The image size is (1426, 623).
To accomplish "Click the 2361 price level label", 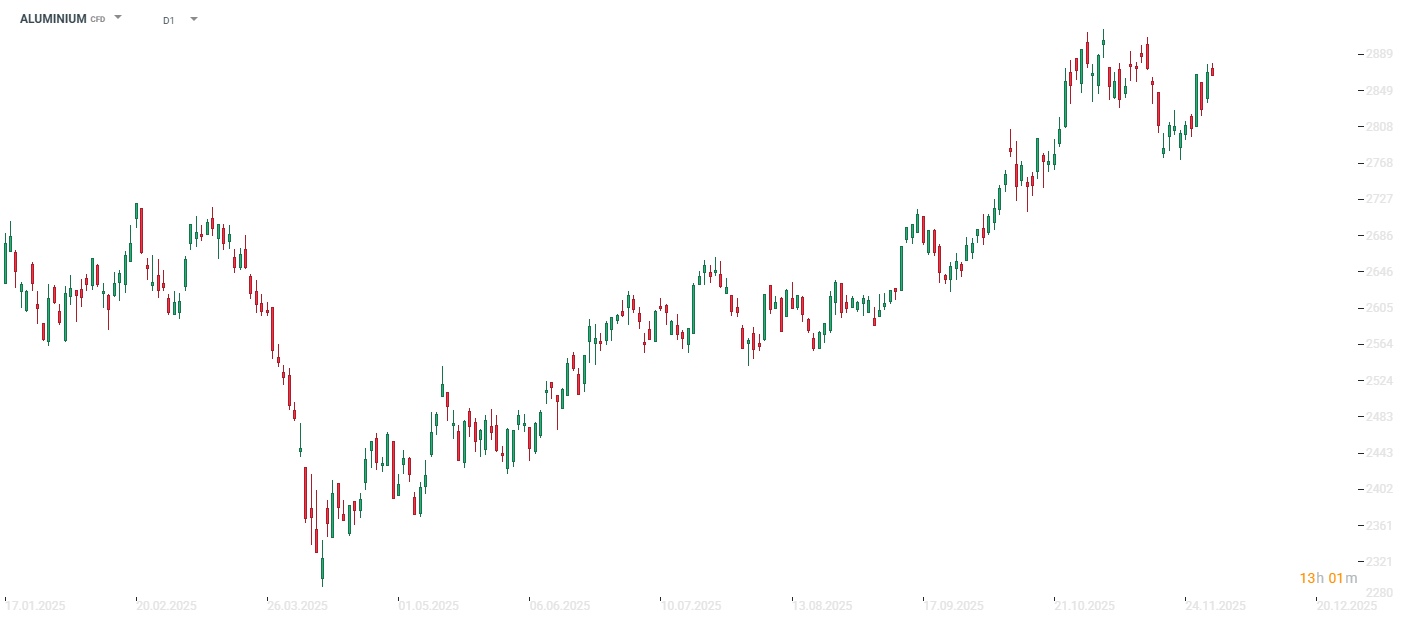I will [x=1378, y=526].
